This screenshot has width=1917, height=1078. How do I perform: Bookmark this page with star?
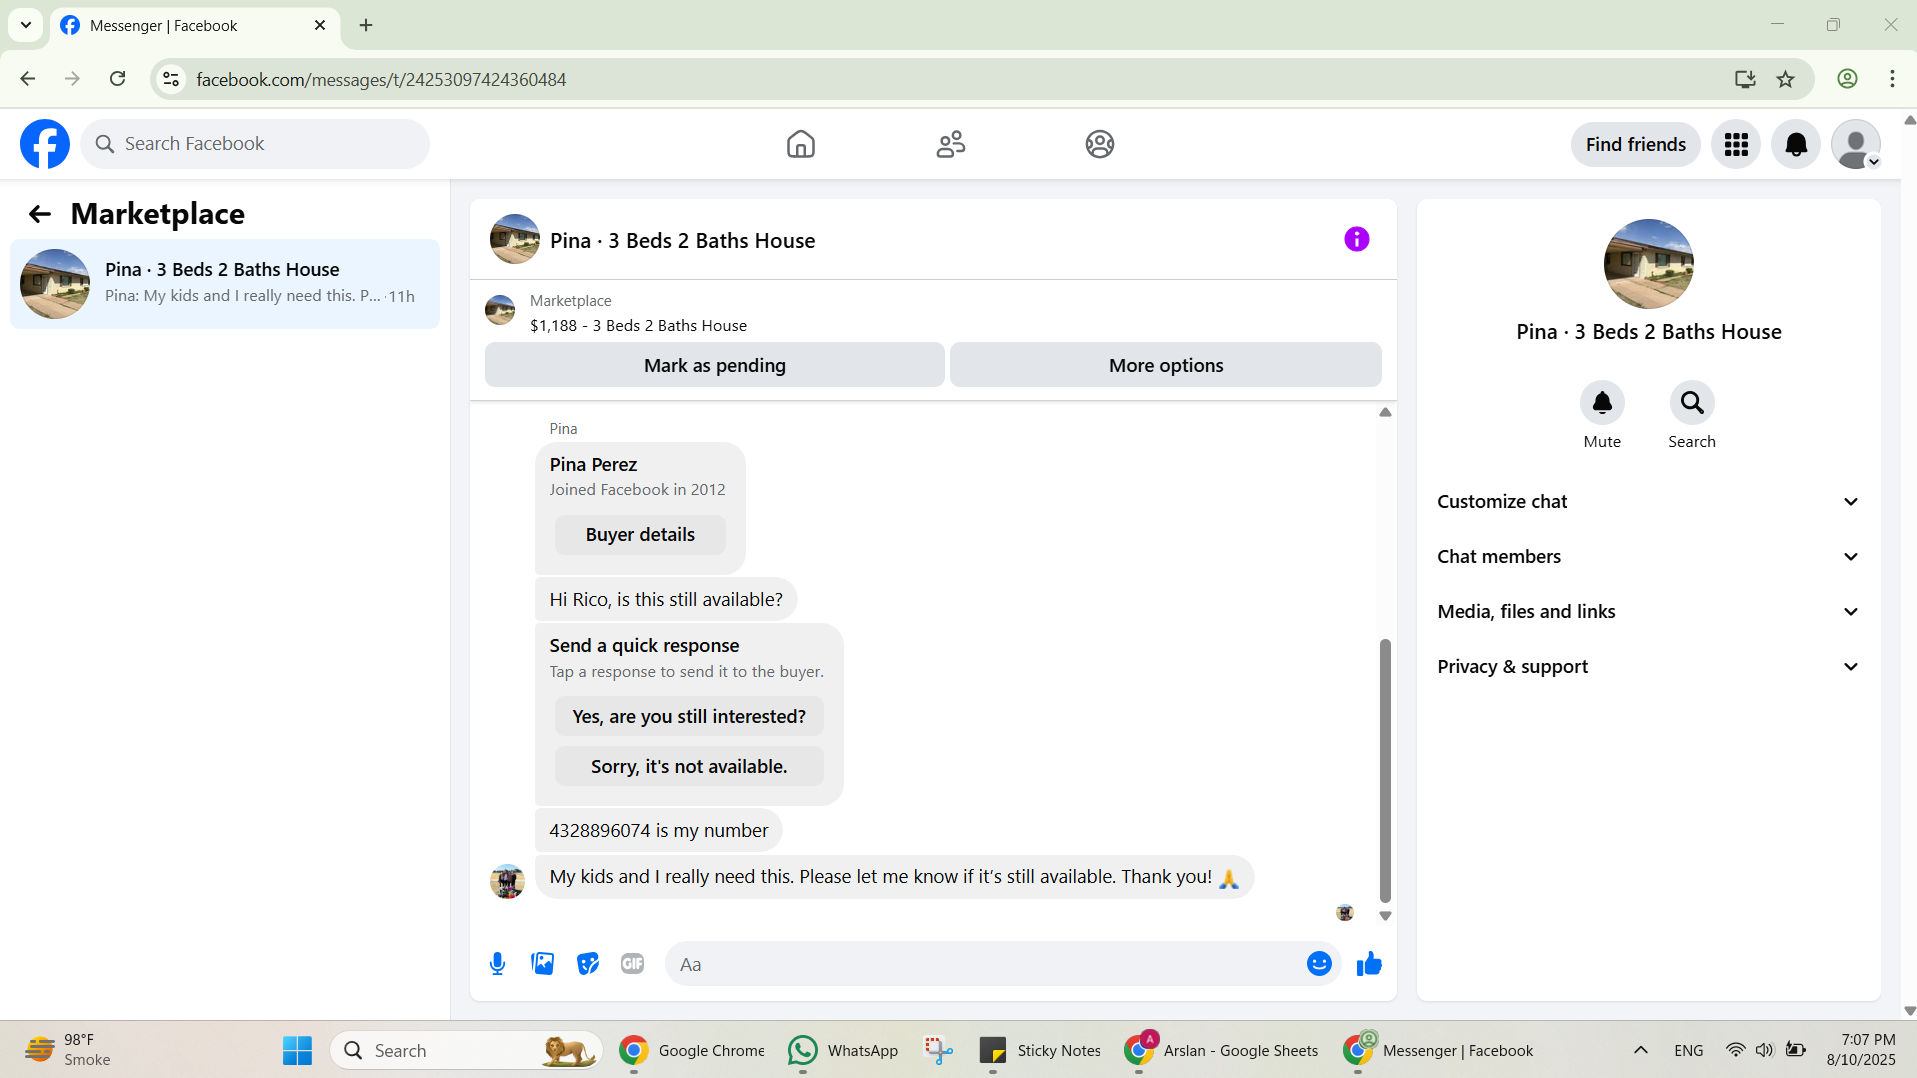[x=1785, y=79]
